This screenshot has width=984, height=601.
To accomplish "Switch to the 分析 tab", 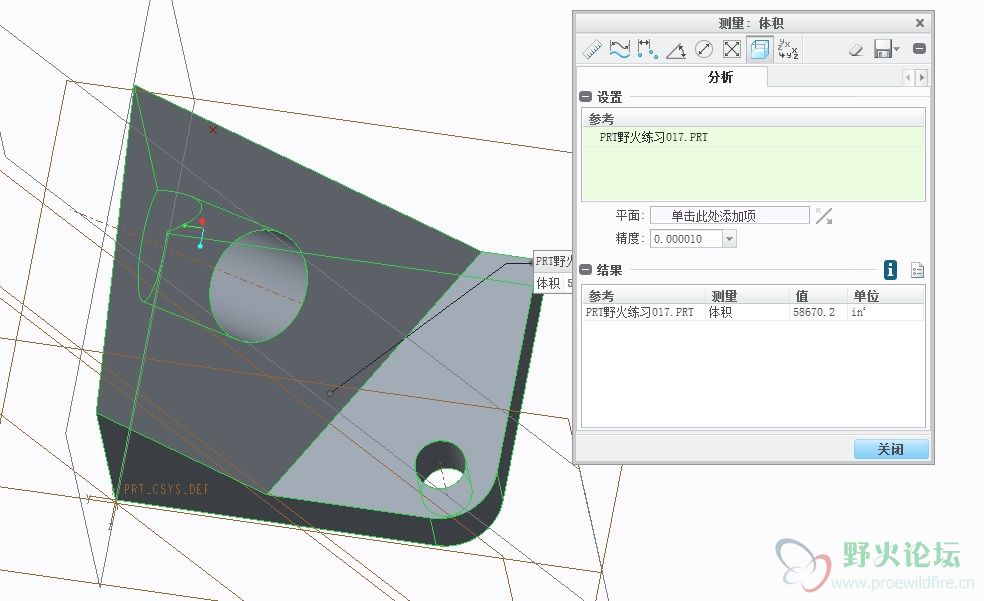I will [x=720, y=77].
